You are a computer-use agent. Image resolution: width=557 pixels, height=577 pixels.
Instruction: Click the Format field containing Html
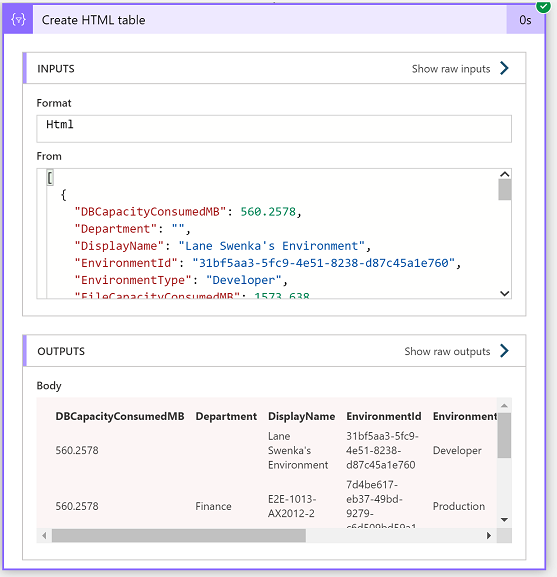(274, 129)
